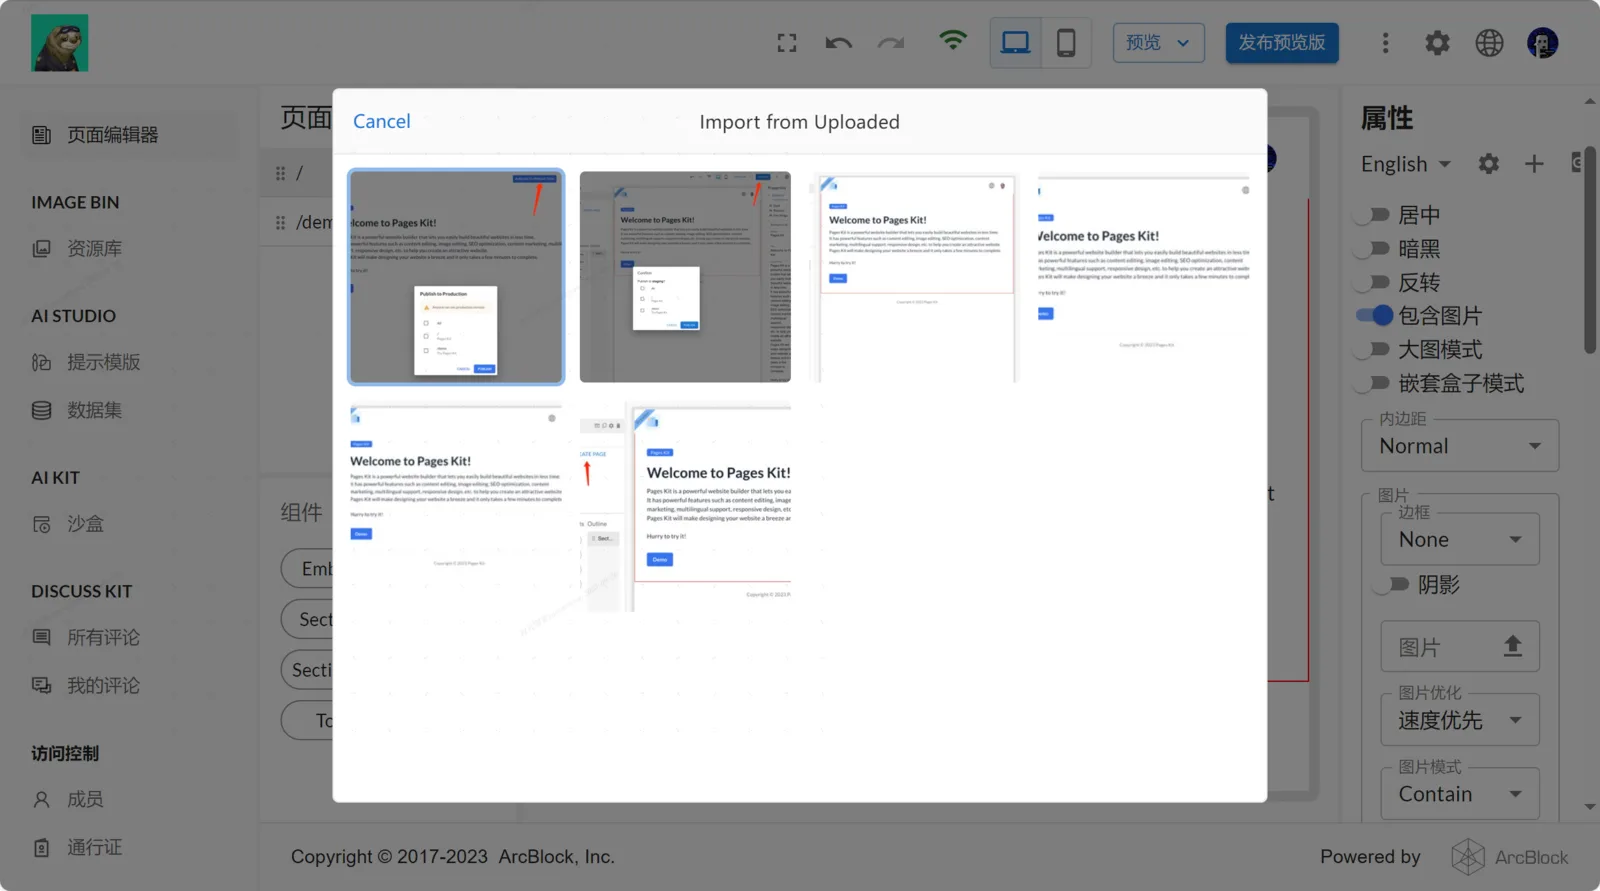
Task: Toggle the 阴影 switch
Action: coord(1392,585)
